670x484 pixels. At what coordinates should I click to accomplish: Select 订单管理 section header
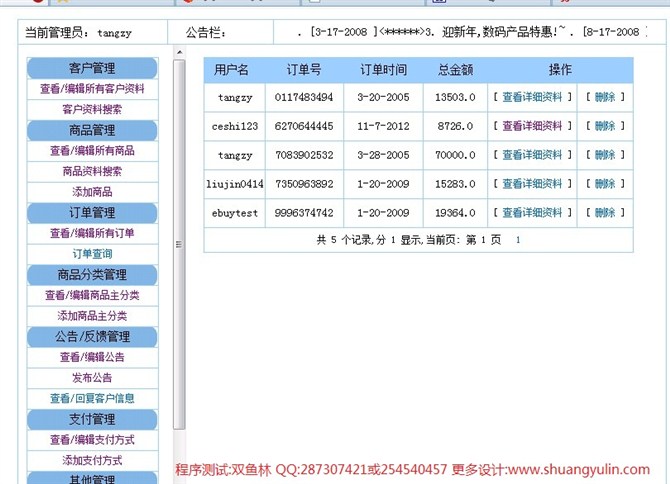pyautogui.click(x=92, y=213)
